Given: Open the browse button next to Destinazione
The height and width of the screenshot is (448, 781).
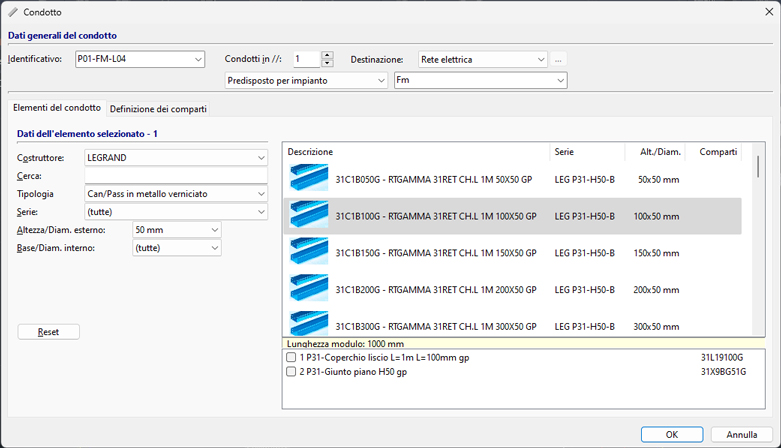Looking at the screenshot, I should pyautogui.click(x=560, y=59).
